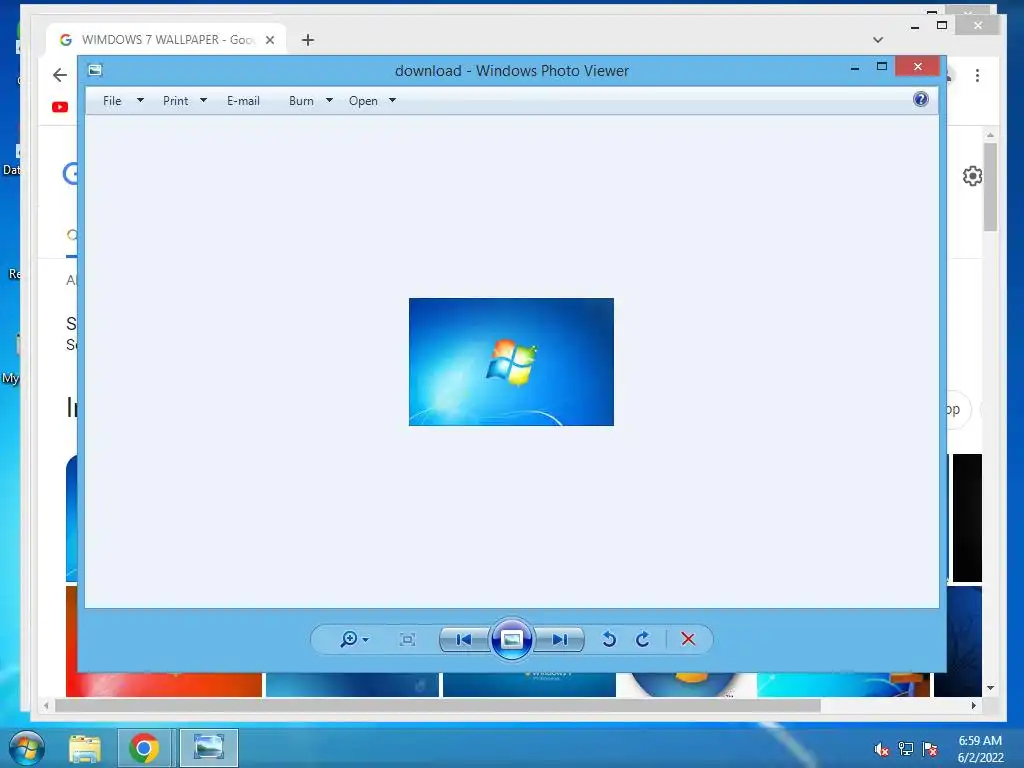Open Windows Explorer from the taskbar
Viewport: 1024px width, 768px height.
click(85, 748)
